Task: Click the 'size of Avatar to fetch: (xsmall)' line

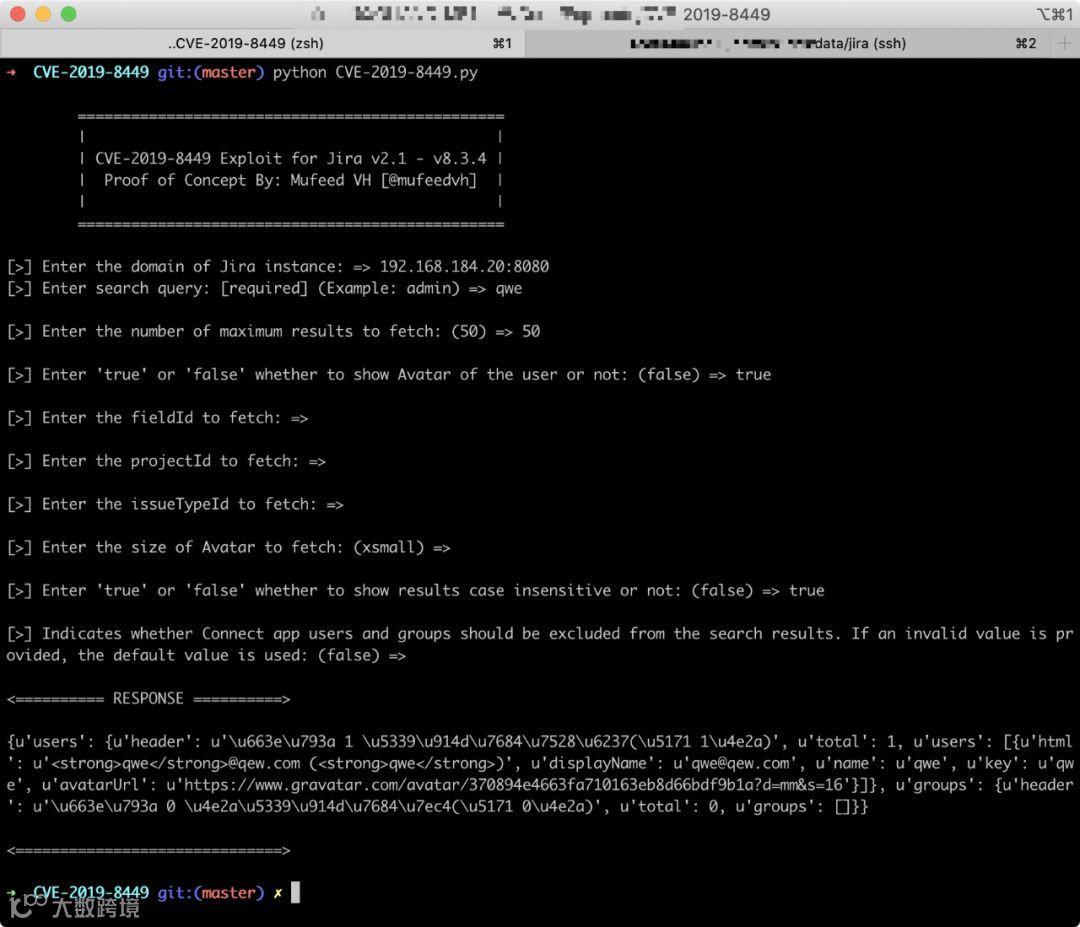Action: [229, 548]
